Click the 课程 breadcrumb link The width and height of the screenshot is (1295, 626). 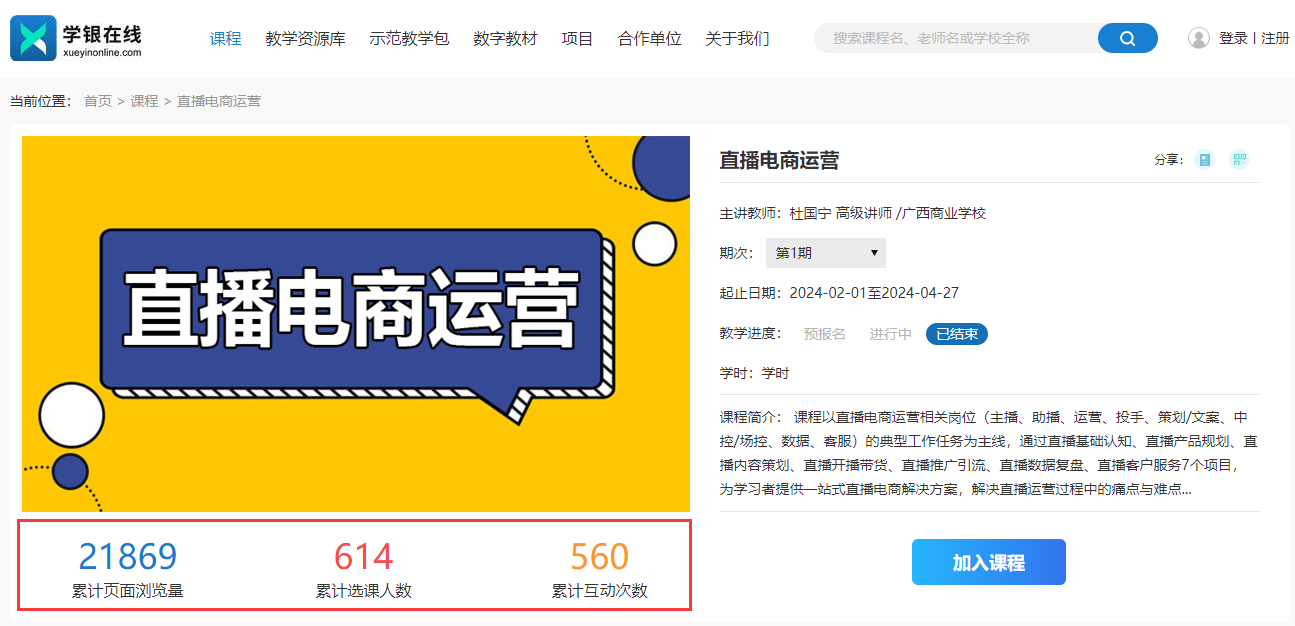click(144, 101)
